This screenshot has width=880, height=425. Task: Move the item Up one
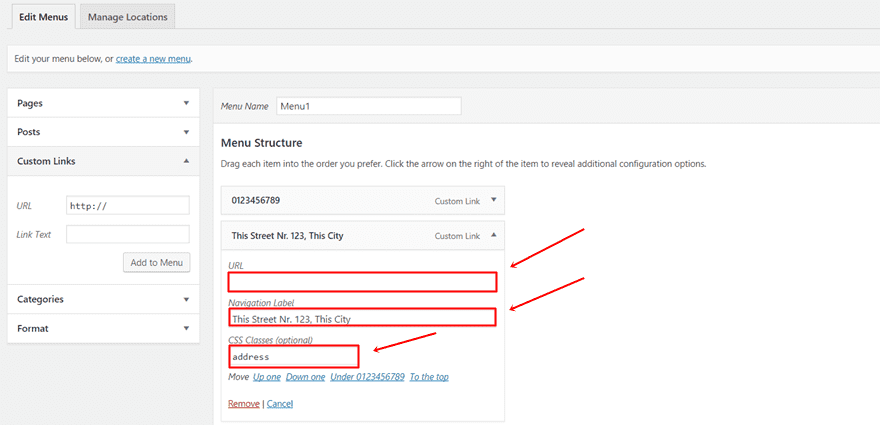click(x=267, y=377)
